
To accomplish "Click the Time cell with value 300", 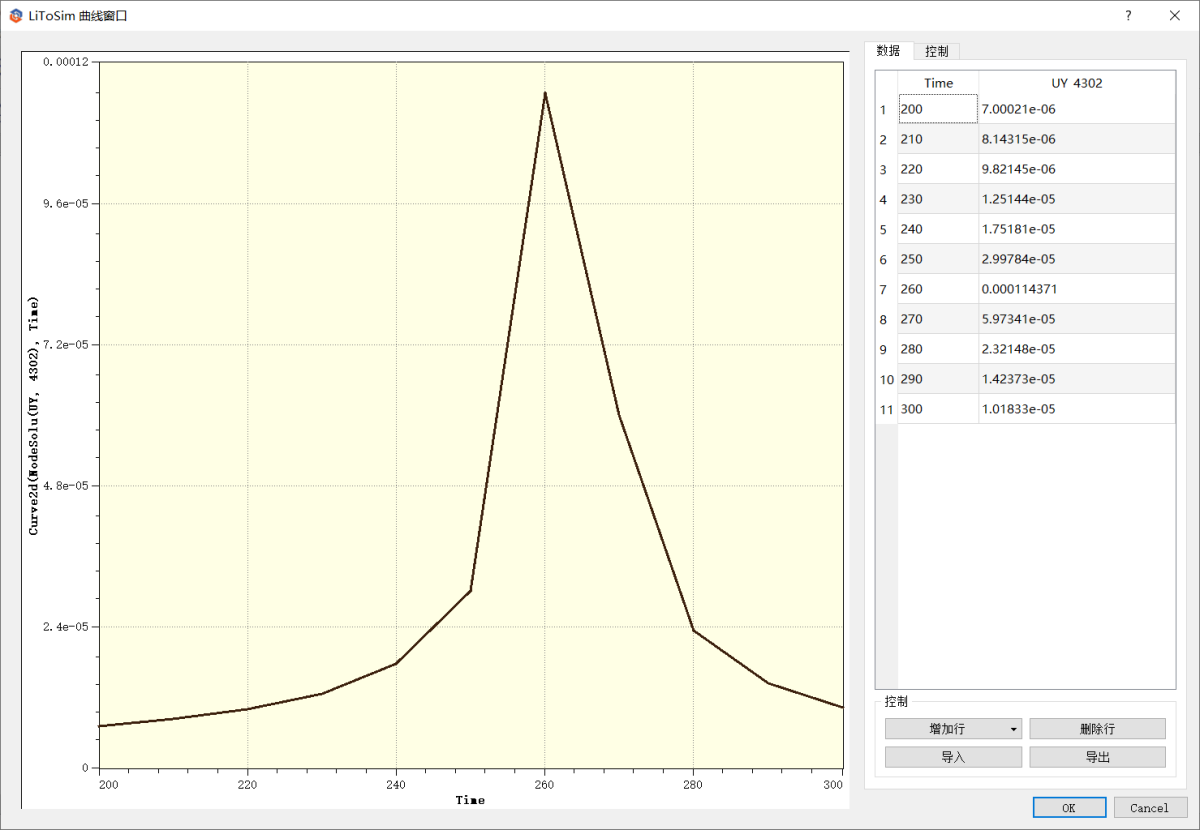I will [938, 409].
